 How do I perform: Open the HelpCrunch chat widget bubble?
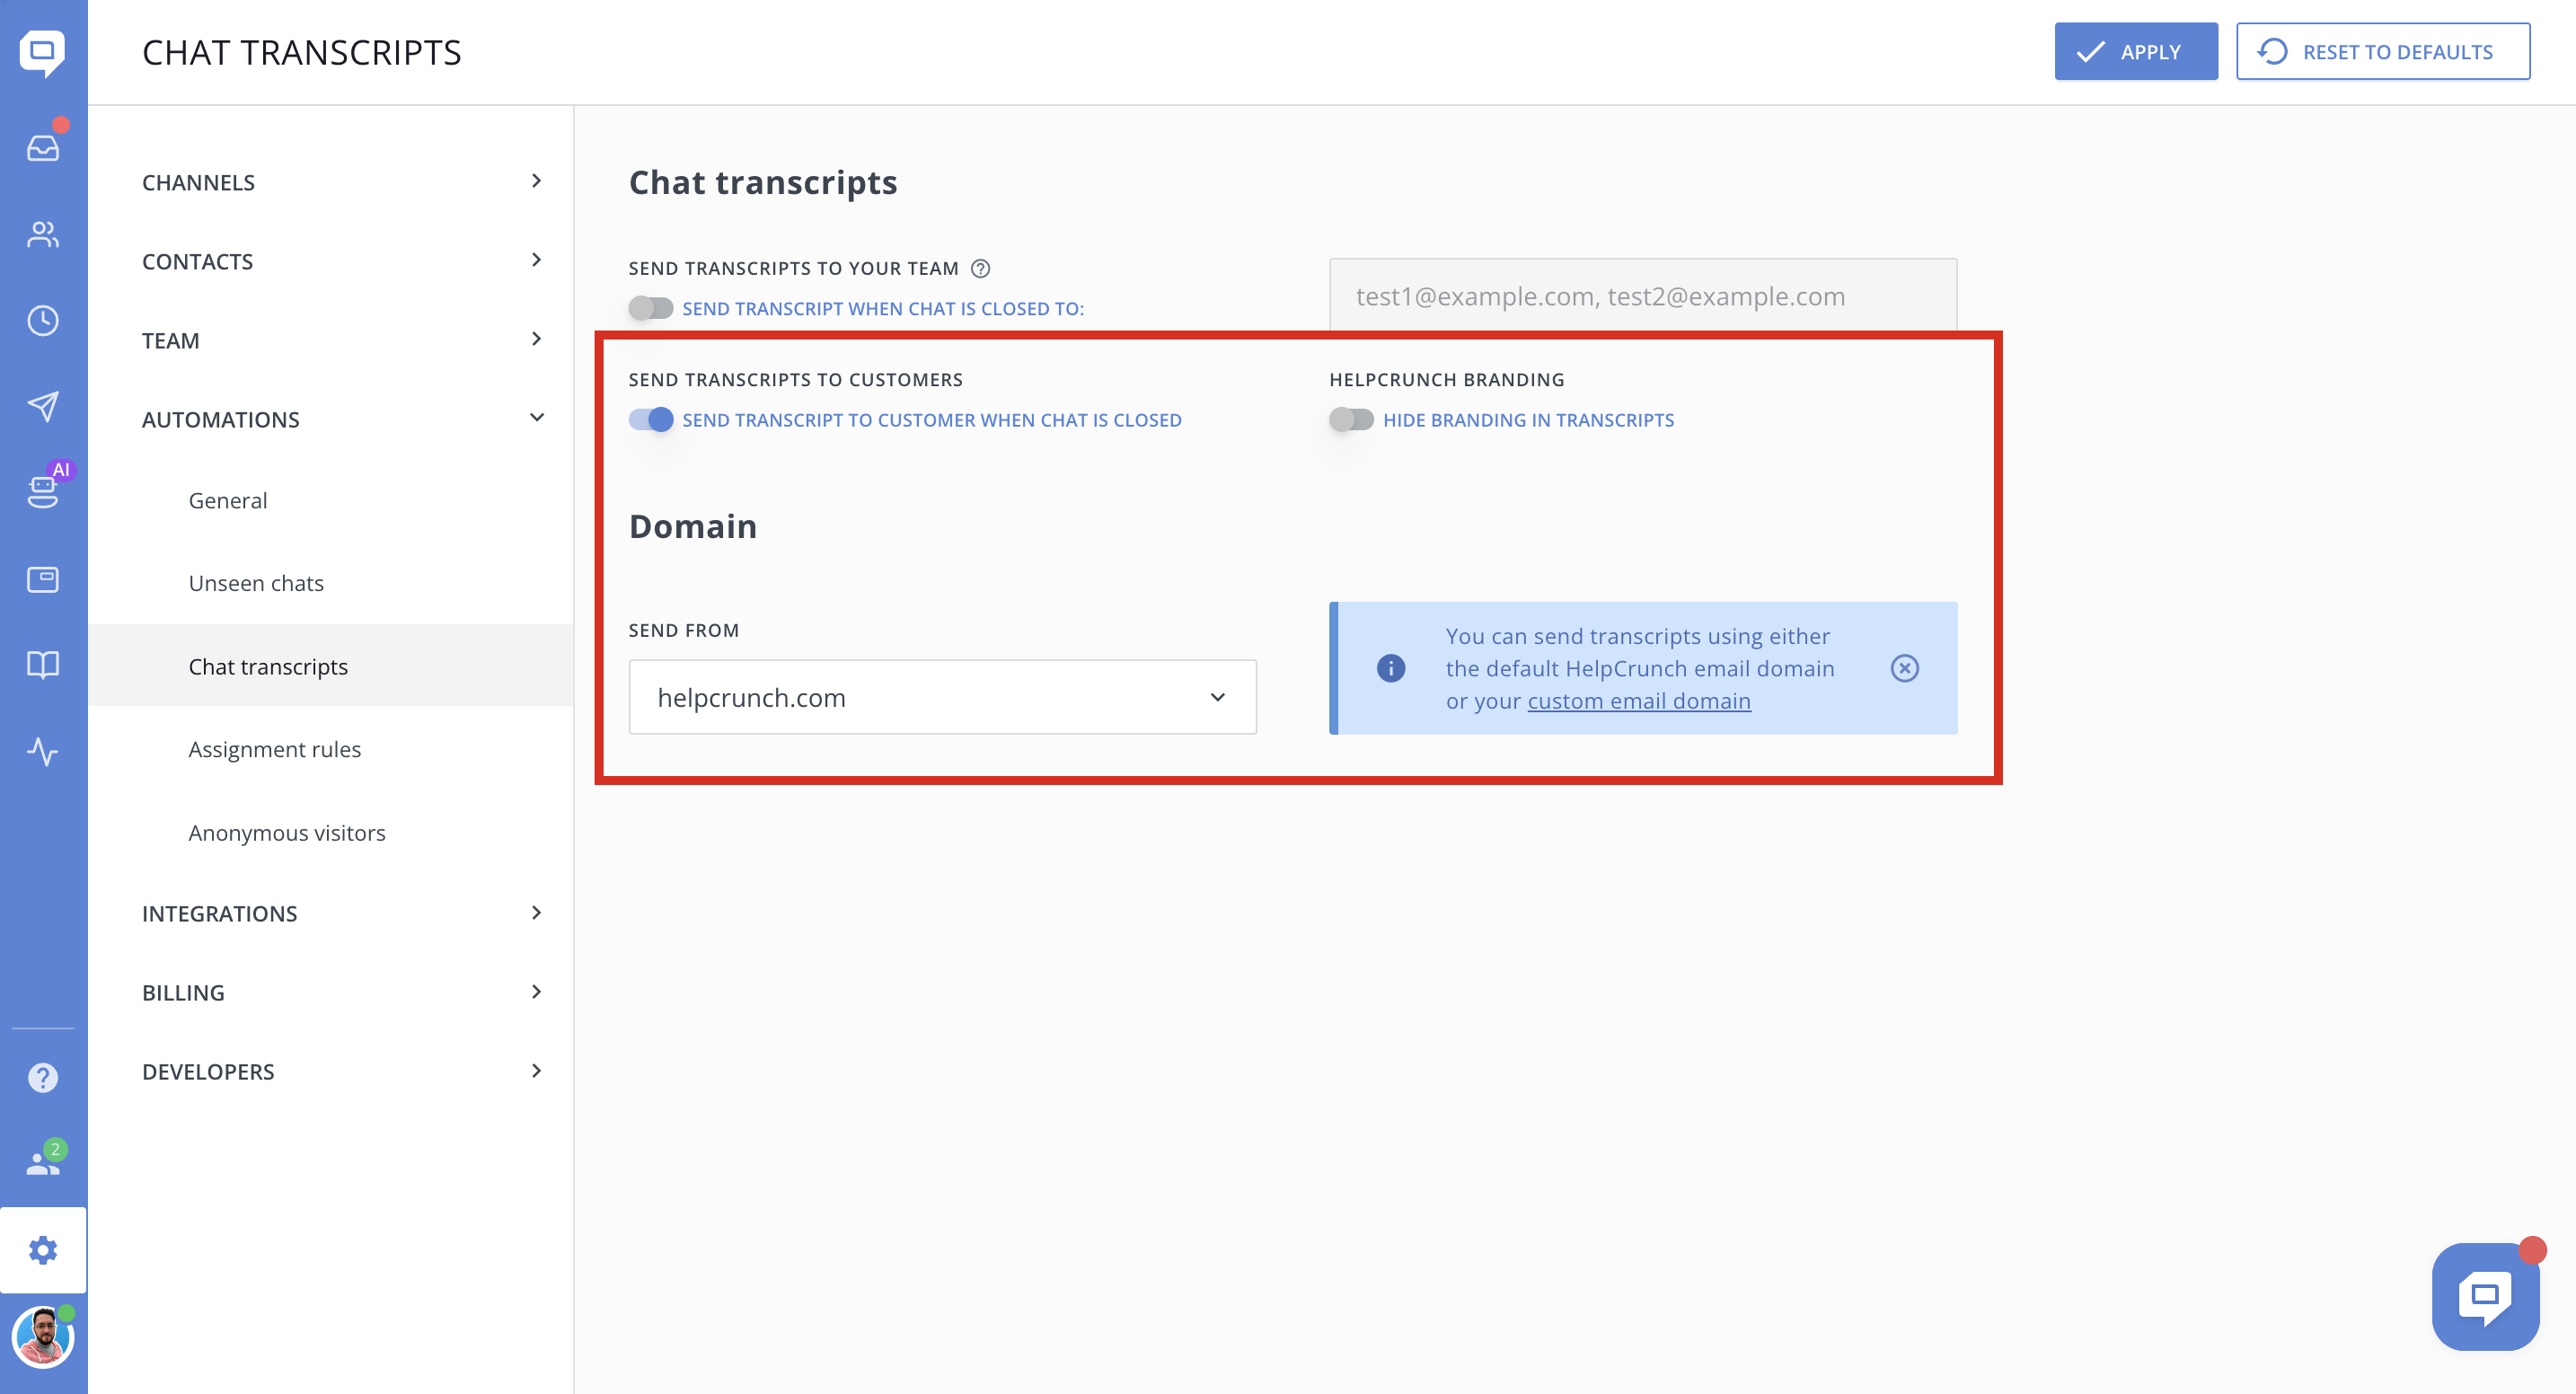[x=2485, y=1296]
